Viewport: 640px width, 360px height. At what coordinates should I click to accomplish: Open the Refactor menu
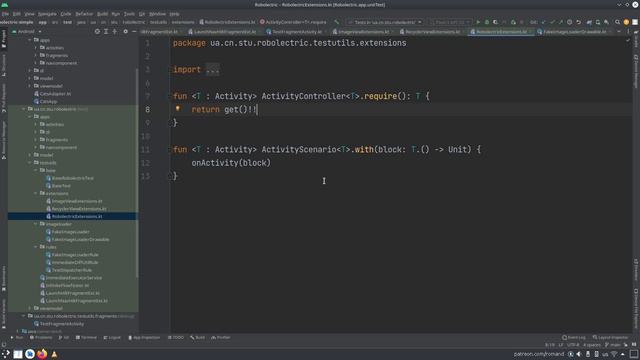click(84, 13)
